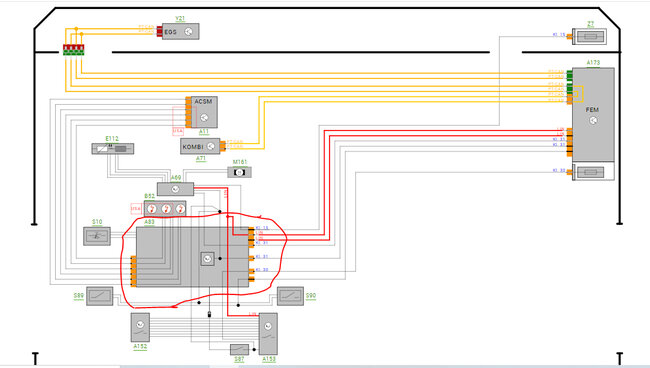Screen dimensions: 650x368
Task: Select the ACSM module box
Action: click(204, 112)
